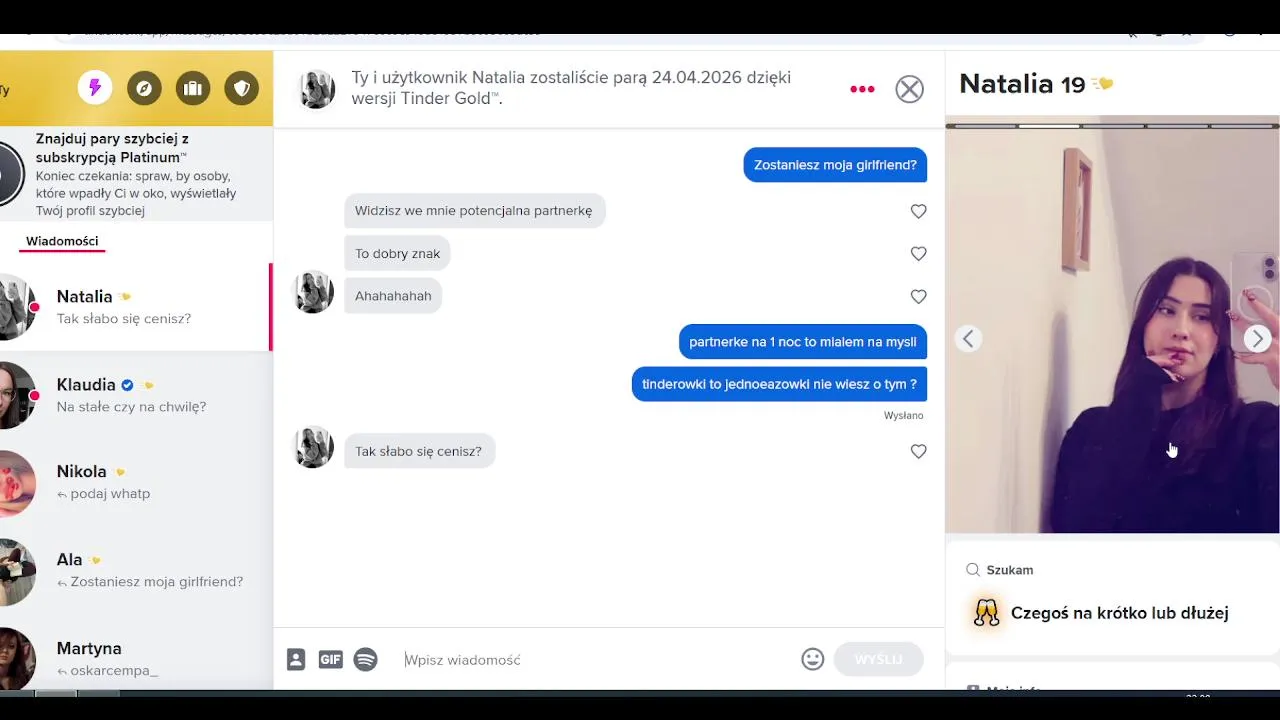Close the Natalia conversation with X
Image resolution: width=1280 pixels, height=720 pixels.
(909, 89)
